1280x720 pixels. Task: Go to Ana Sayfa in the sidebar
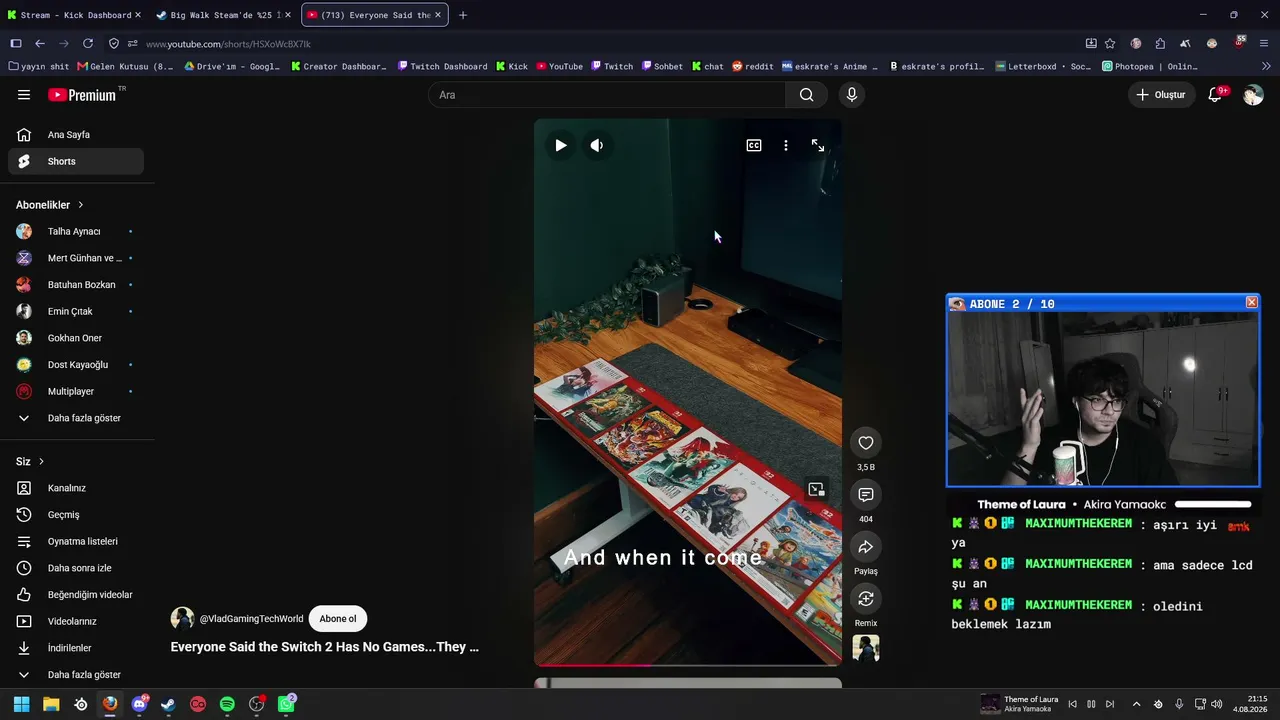(76, 135)
